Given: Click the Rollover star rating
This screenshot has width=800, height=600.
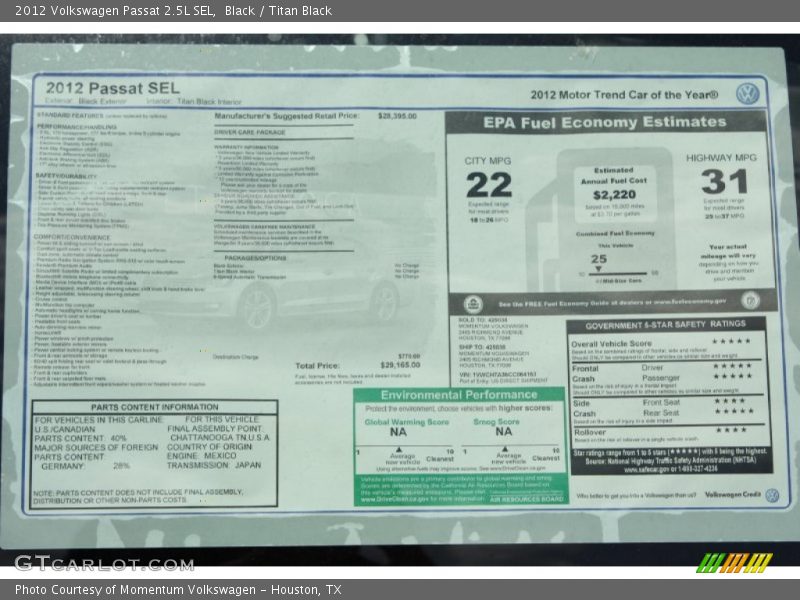Looking at the screenshot, I should pyautogui.click(x=730, y=430).
